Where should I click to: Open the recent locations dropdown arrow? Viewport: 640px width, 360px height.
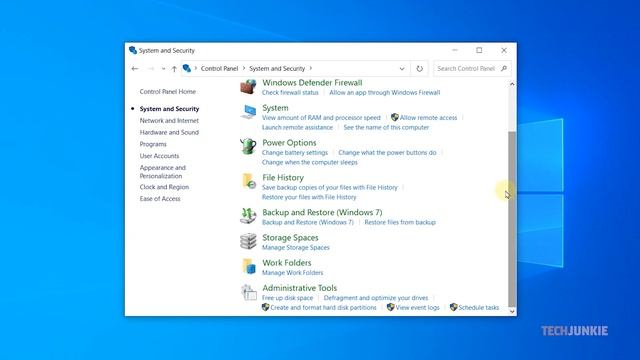point(163,69)
